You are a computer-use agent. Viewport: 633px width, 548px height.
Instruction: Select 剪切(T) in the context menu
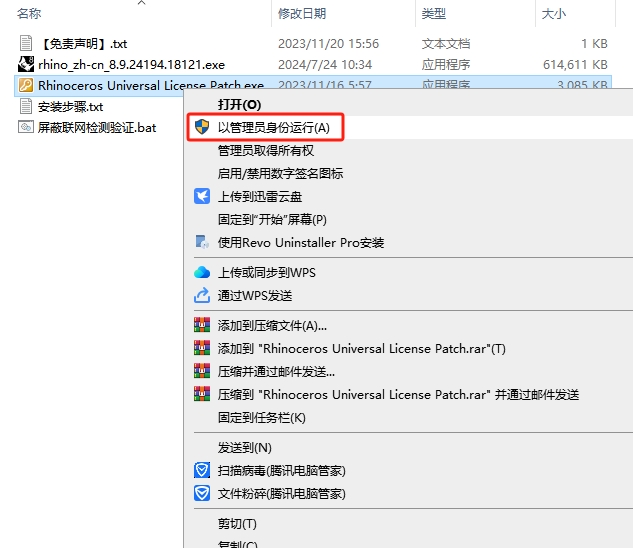[237, 524]
